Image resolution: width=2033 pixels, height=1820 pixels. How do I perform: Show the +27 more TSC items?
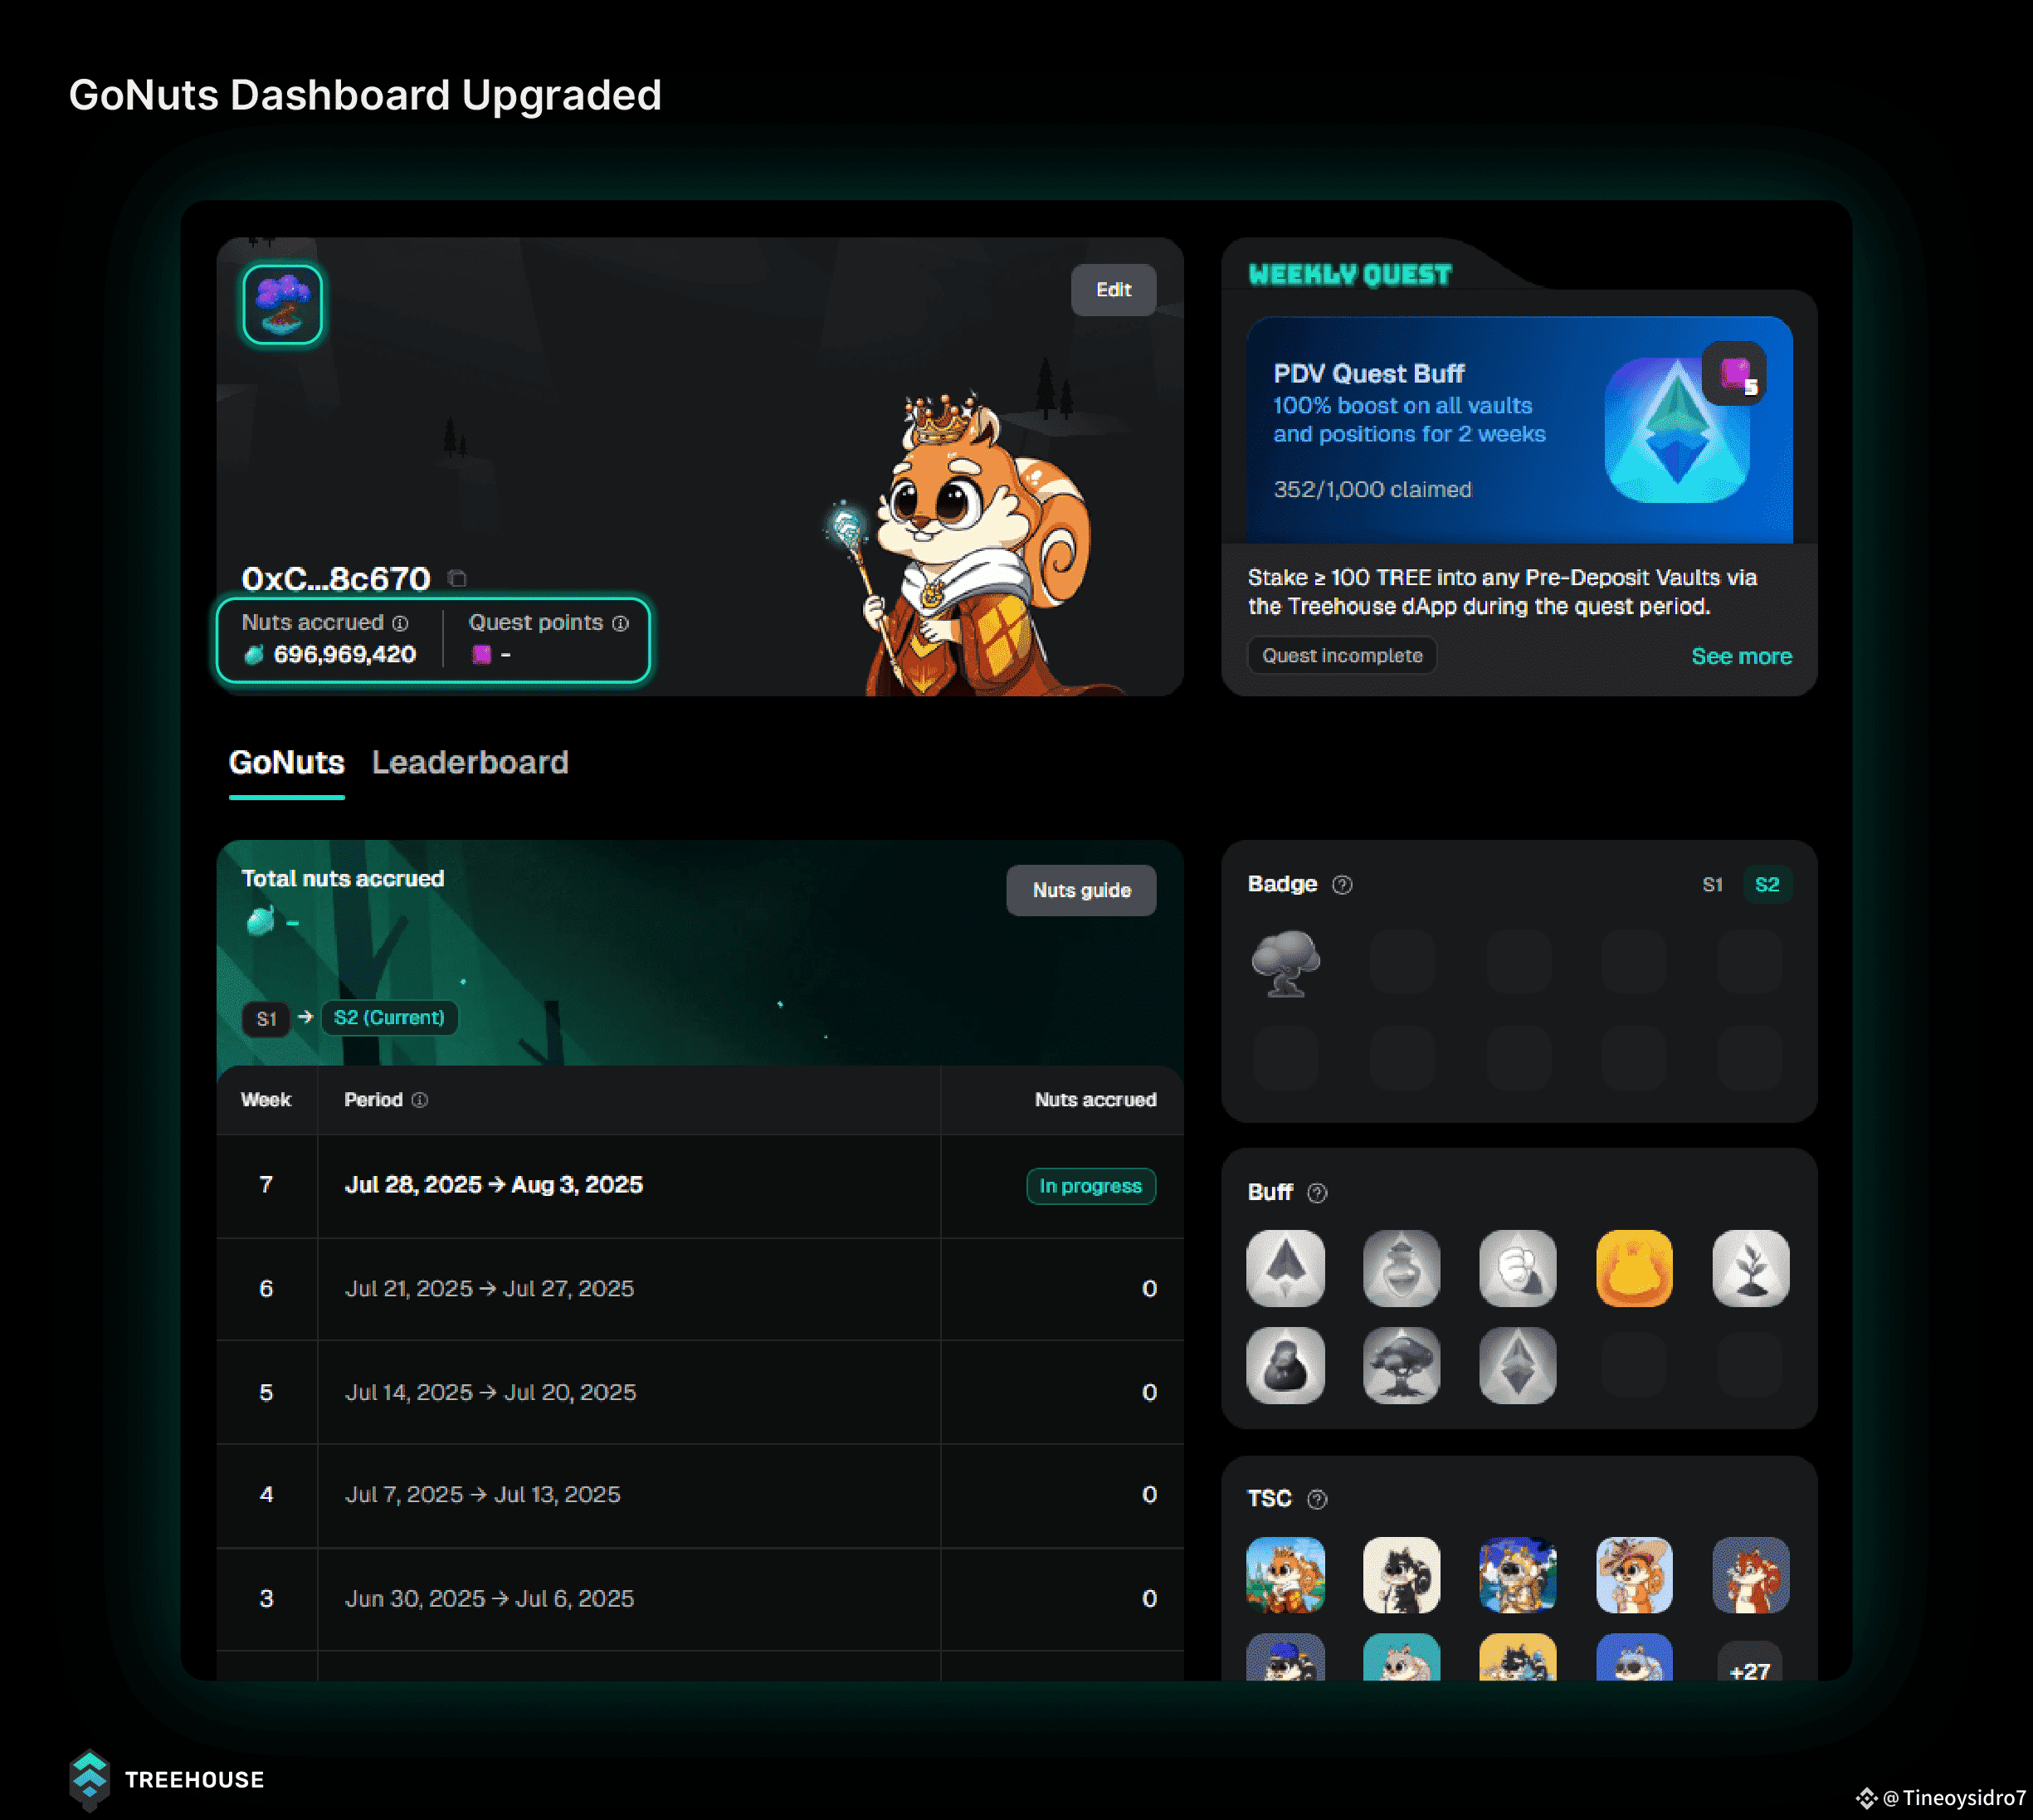pos(1750,1662)
